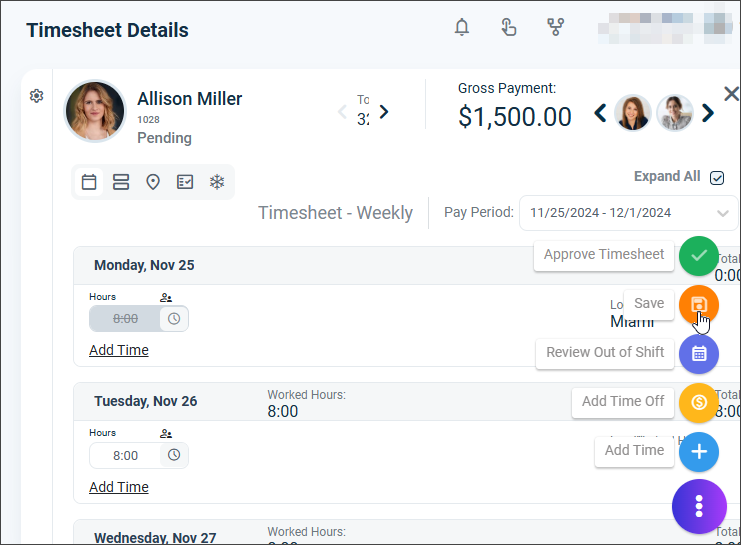
Task: Click the Save label
Action: (x=649, y=304)
